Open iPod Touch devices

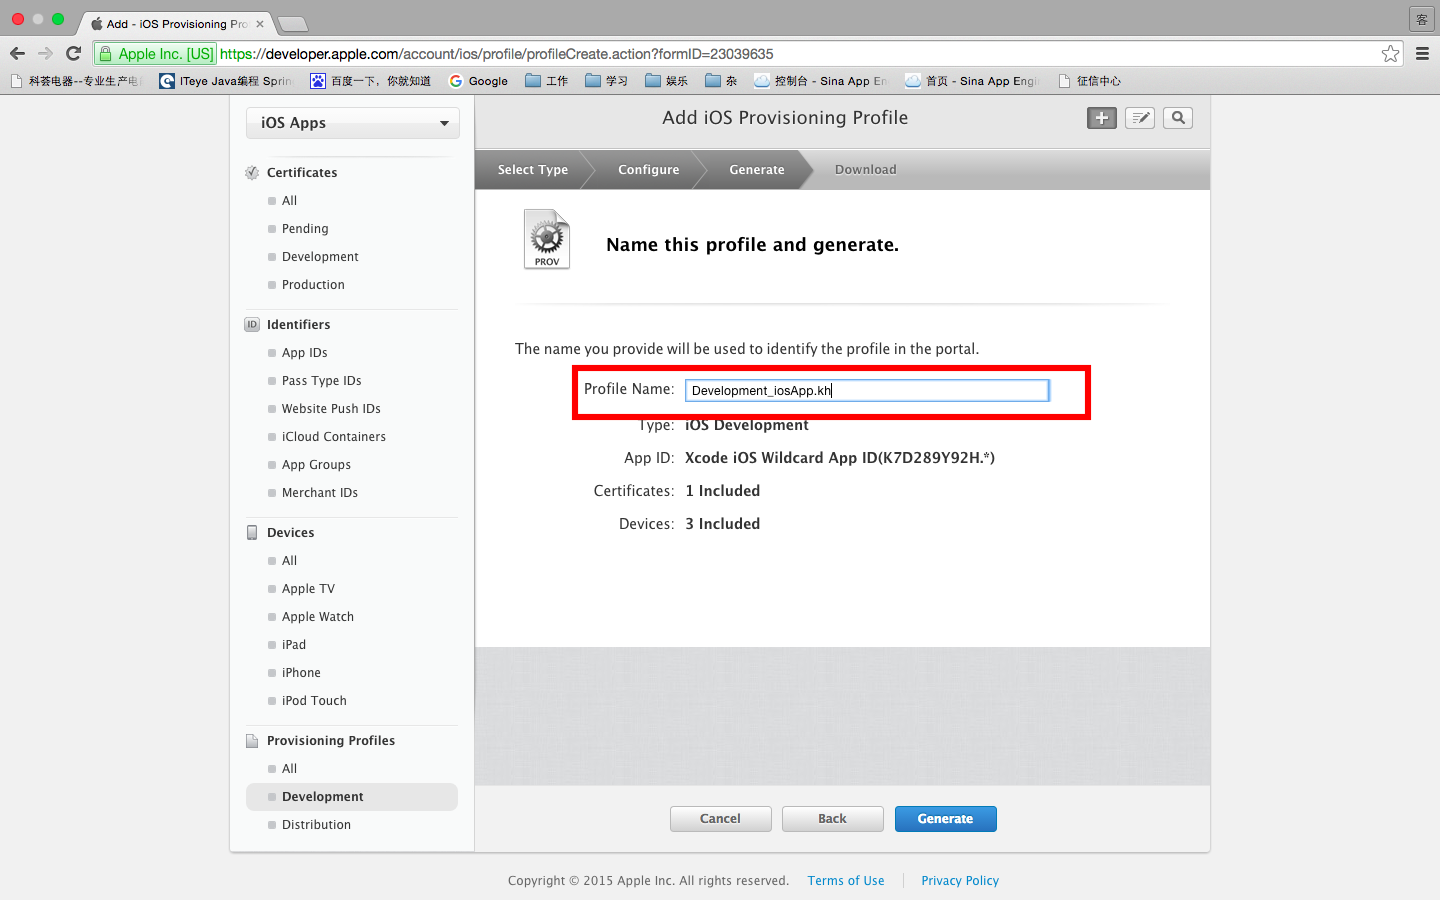[x=314, y=701]
